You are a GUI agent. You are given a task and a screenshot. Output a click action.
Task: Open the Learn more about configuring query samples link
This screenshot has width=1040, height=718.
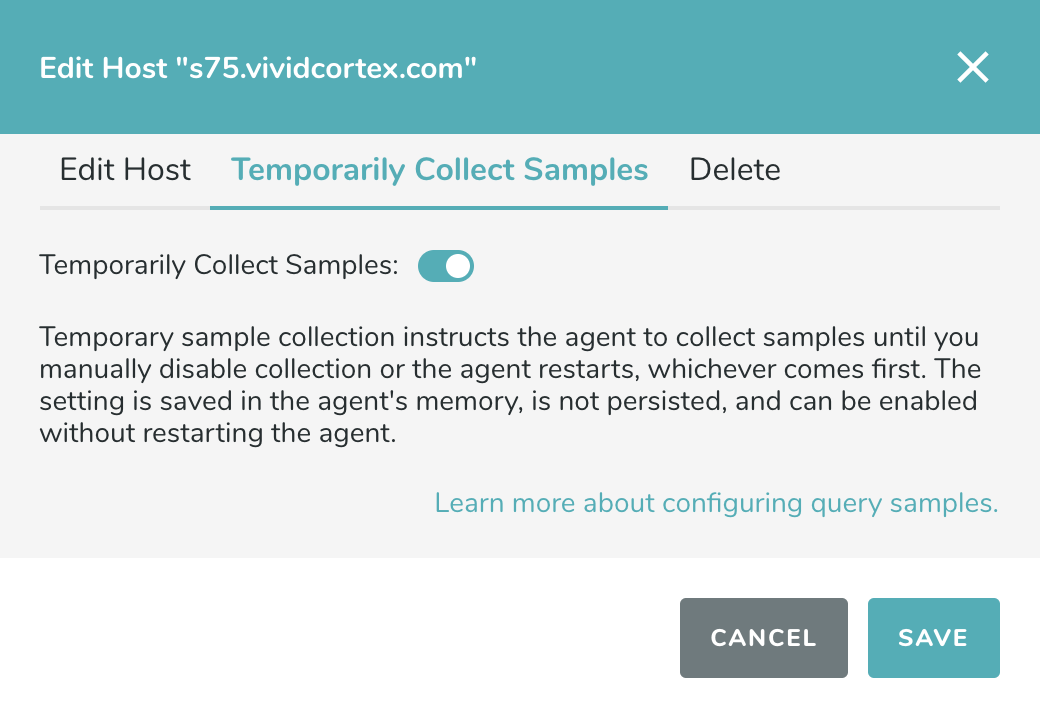click(716, 502)
